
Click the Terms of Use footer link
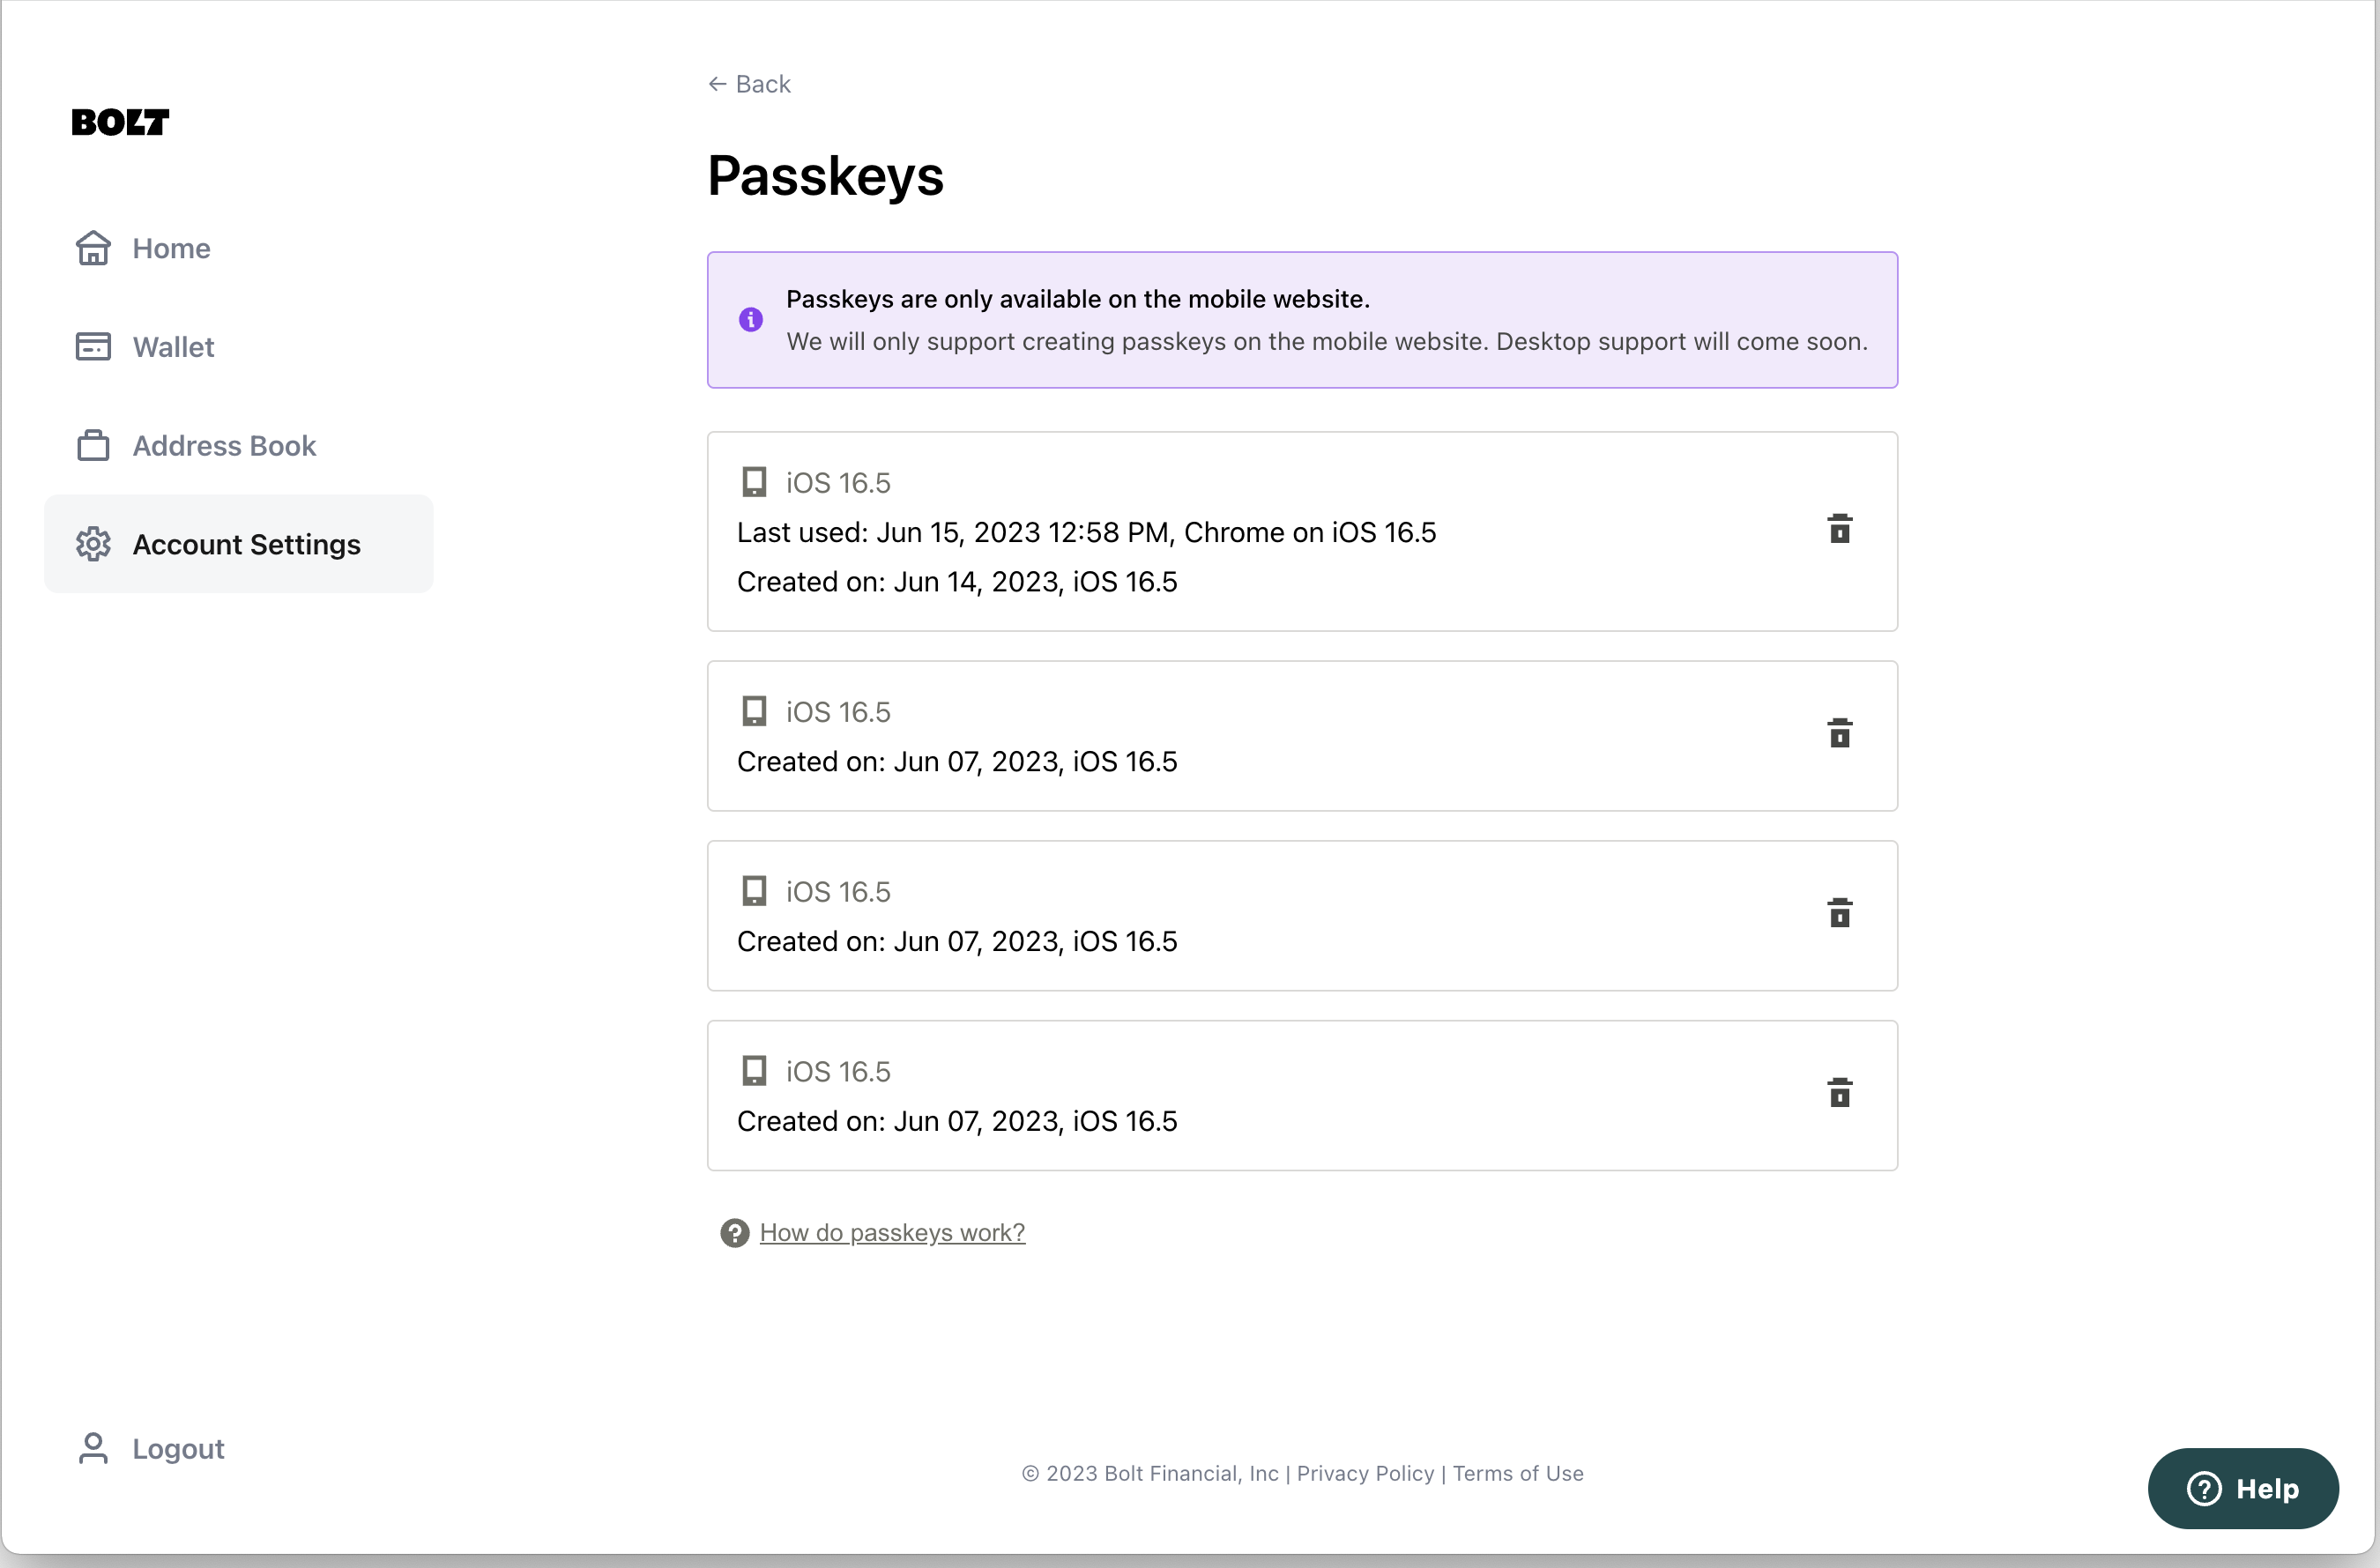click(x=1517, y=1472)
